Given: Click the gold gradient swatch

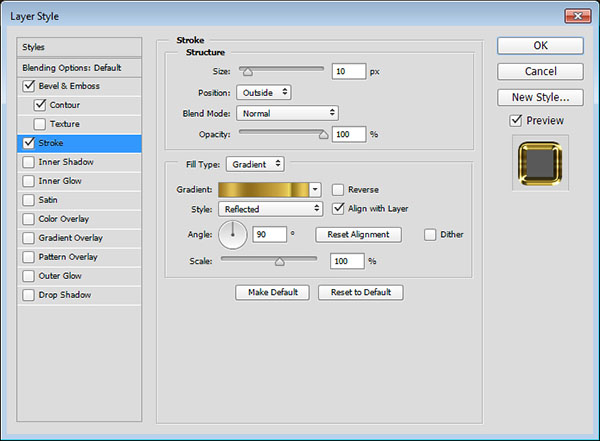Looking at the screenshot, I should click(x=264, y=188).
